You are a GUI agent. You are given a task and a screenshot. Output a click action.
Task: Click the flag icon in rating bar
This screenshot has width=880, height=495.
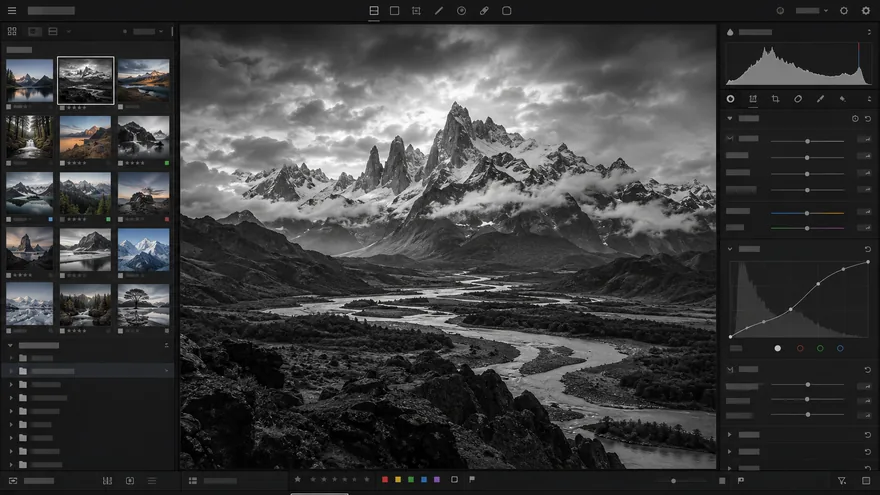pyautogui.click(x=472, y=479)
